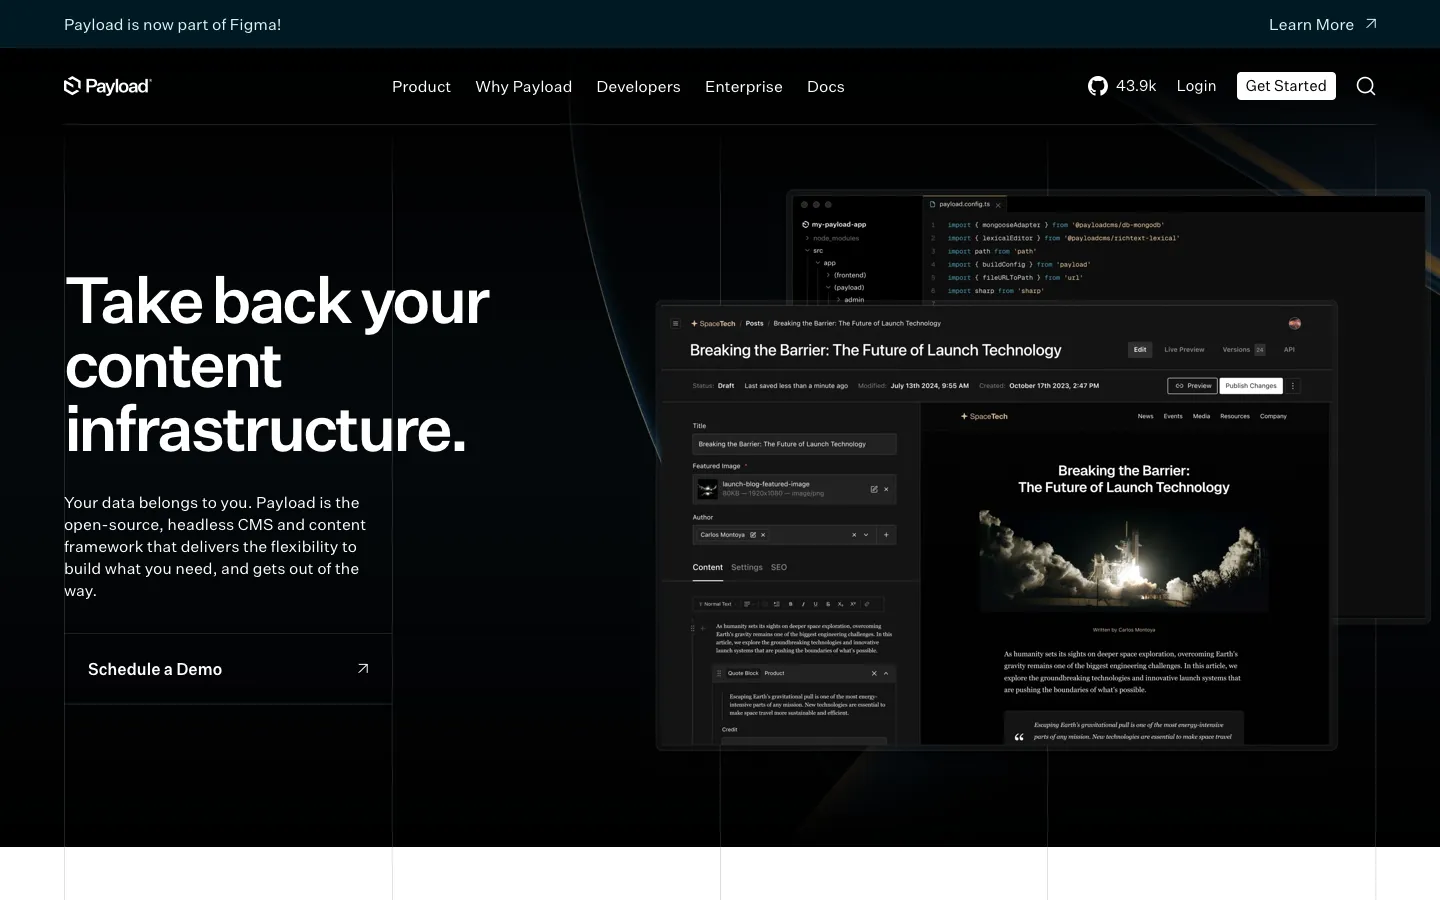Select the Content tab
Viewport: 1440px width, 900px height.
point(707,567)
